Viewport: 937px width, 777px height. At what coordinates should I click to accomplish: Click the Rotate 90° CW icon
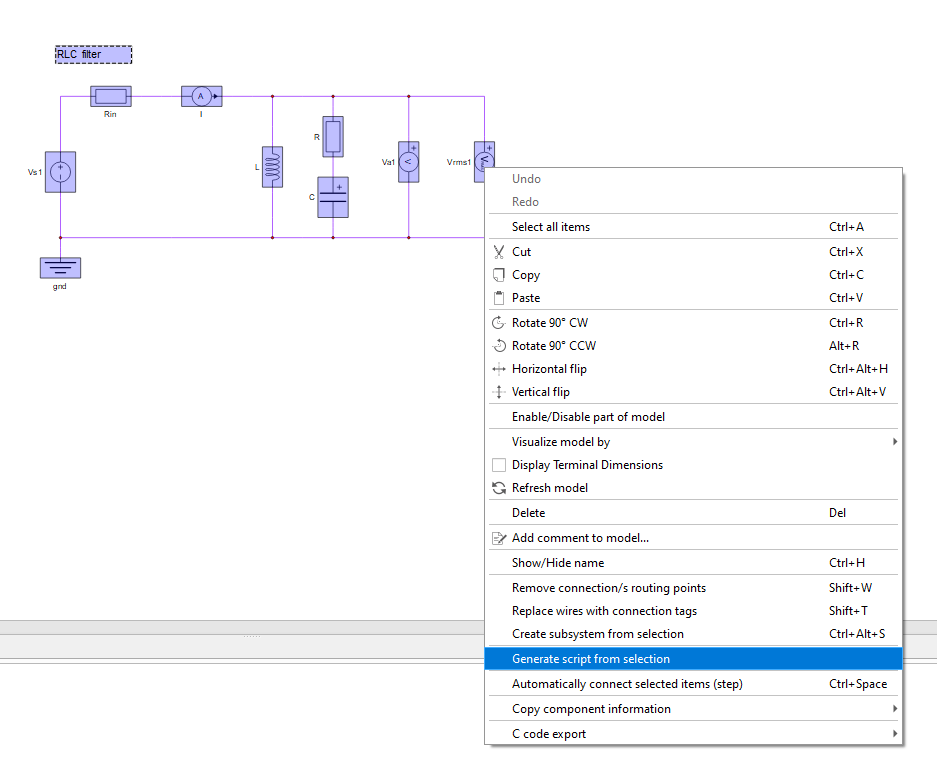pos(499,323)
